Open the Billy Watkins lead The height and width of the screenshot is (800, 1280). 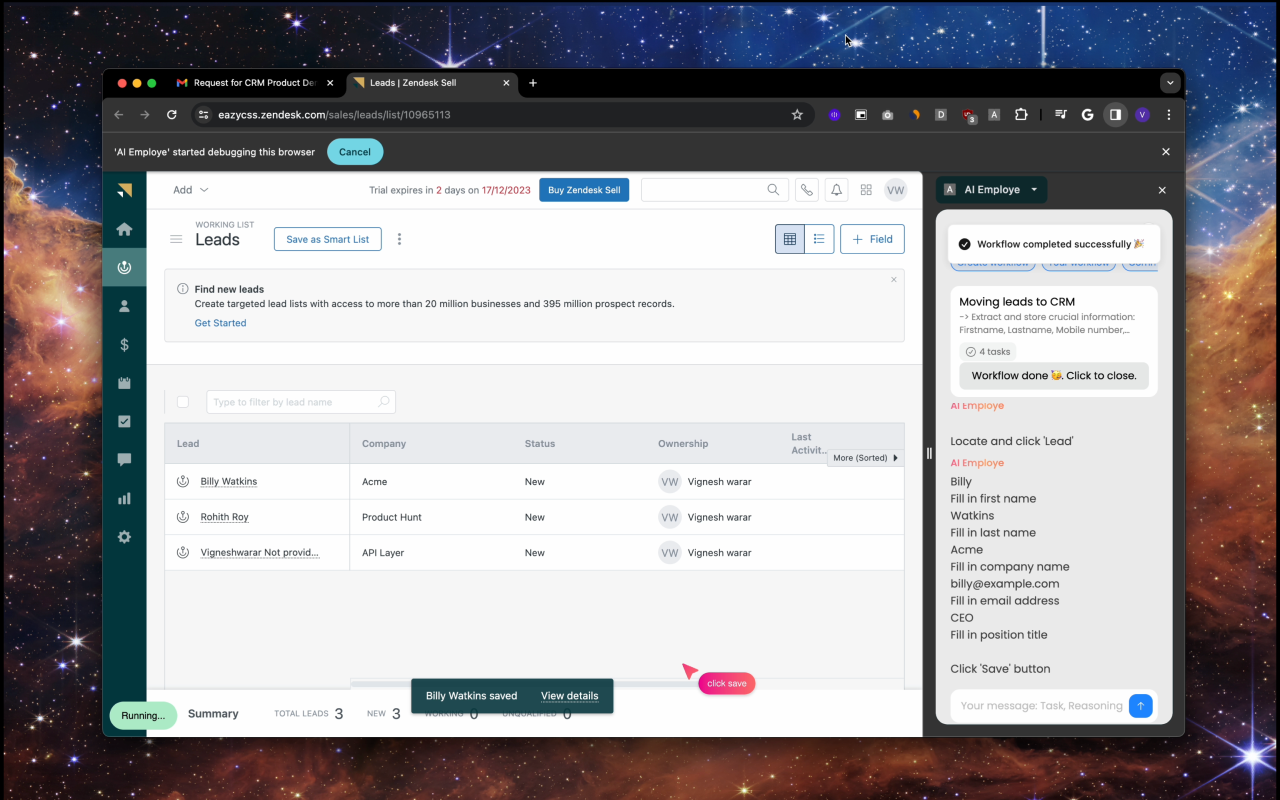tap(229, 481)
